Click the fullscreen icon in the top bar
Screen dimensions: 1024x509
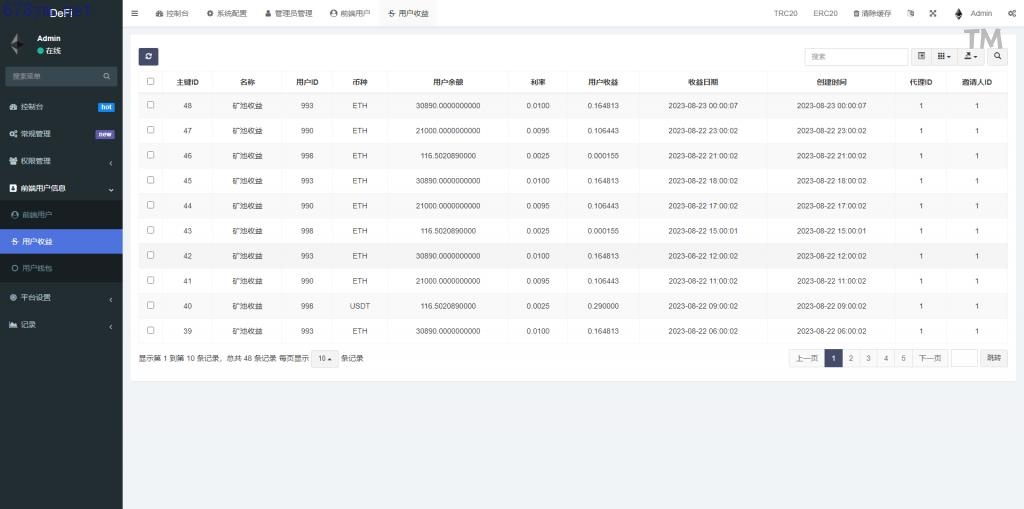tap(933, 13)
